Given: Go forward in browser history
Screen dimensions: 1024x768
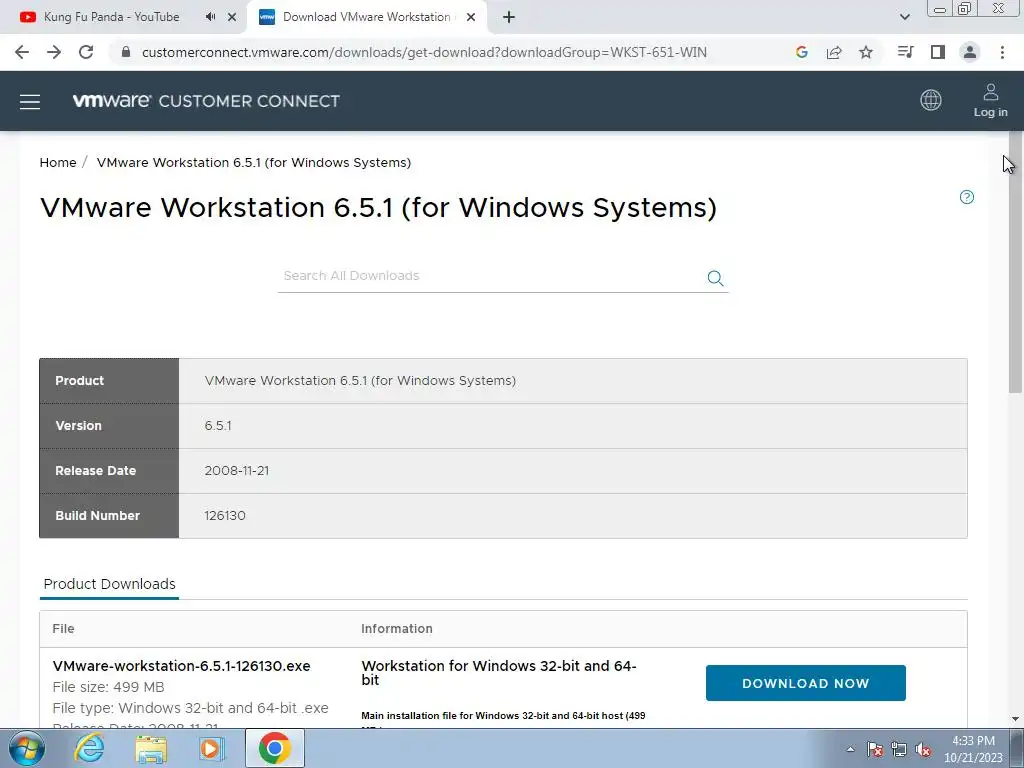Looking at the screenshot, I should point(54,52).
